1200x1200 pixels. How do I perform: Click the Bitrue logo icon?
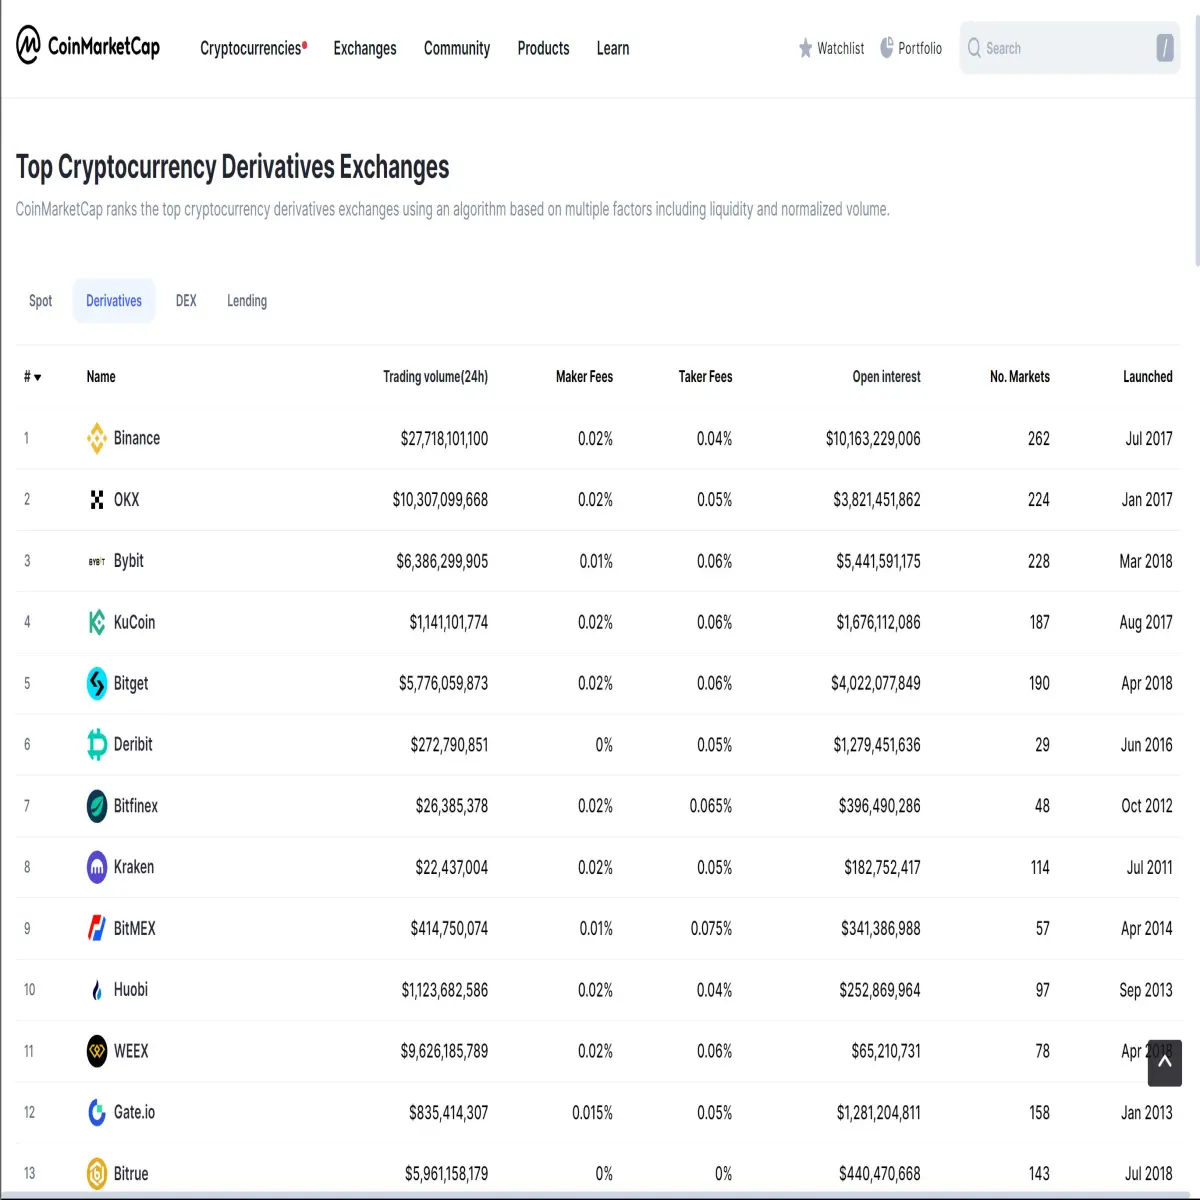click(97, 1174)
